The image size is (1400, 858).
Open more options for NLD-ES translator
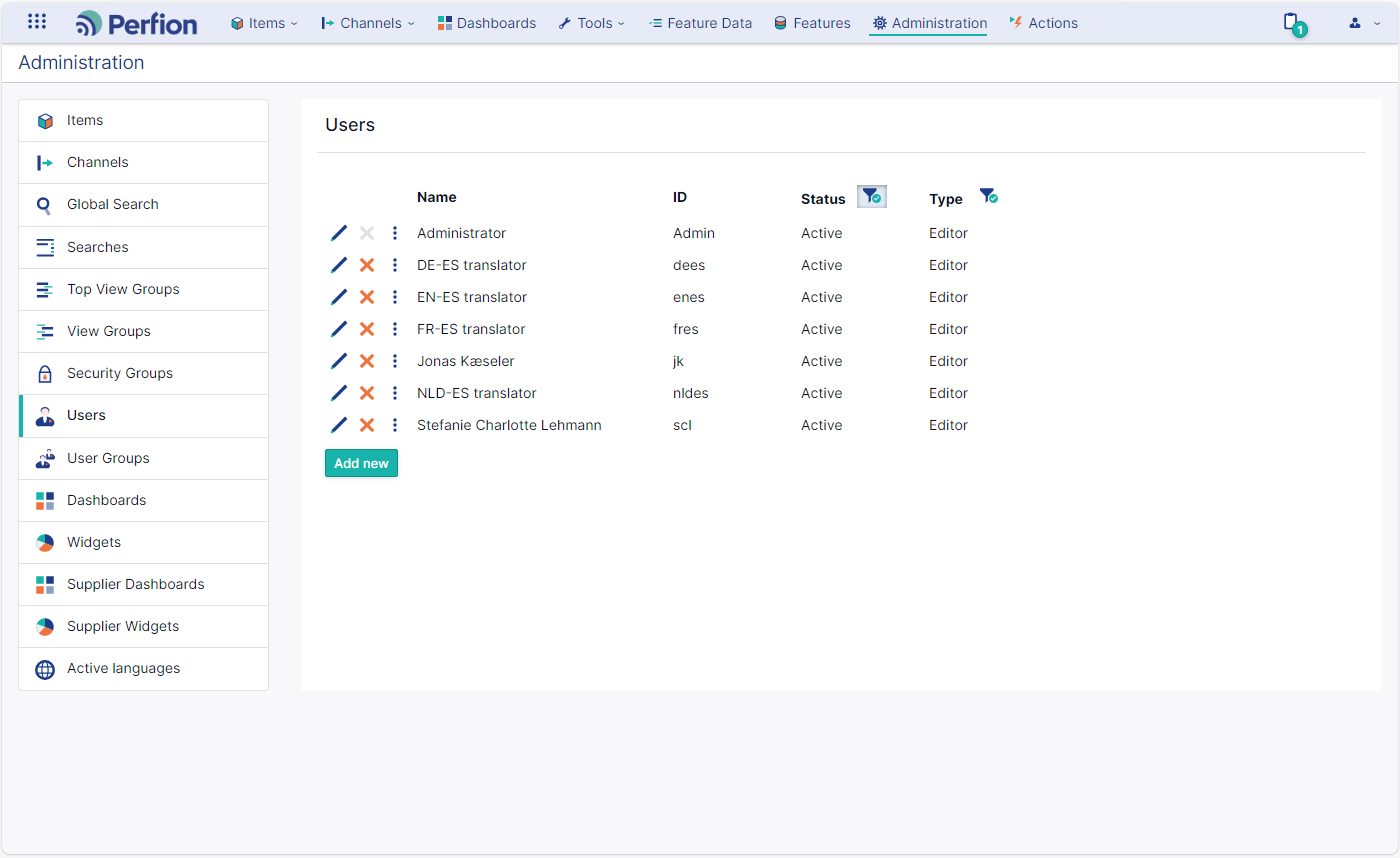point(395,393)
